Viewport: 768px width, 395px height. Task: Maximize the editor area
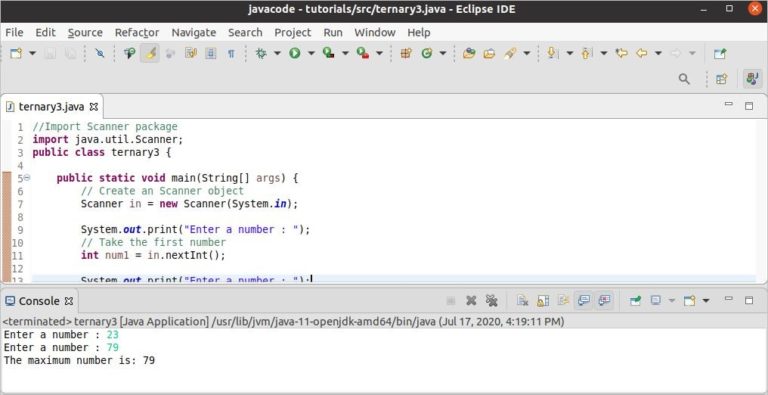pyautogui.click(x=749, y=105)
